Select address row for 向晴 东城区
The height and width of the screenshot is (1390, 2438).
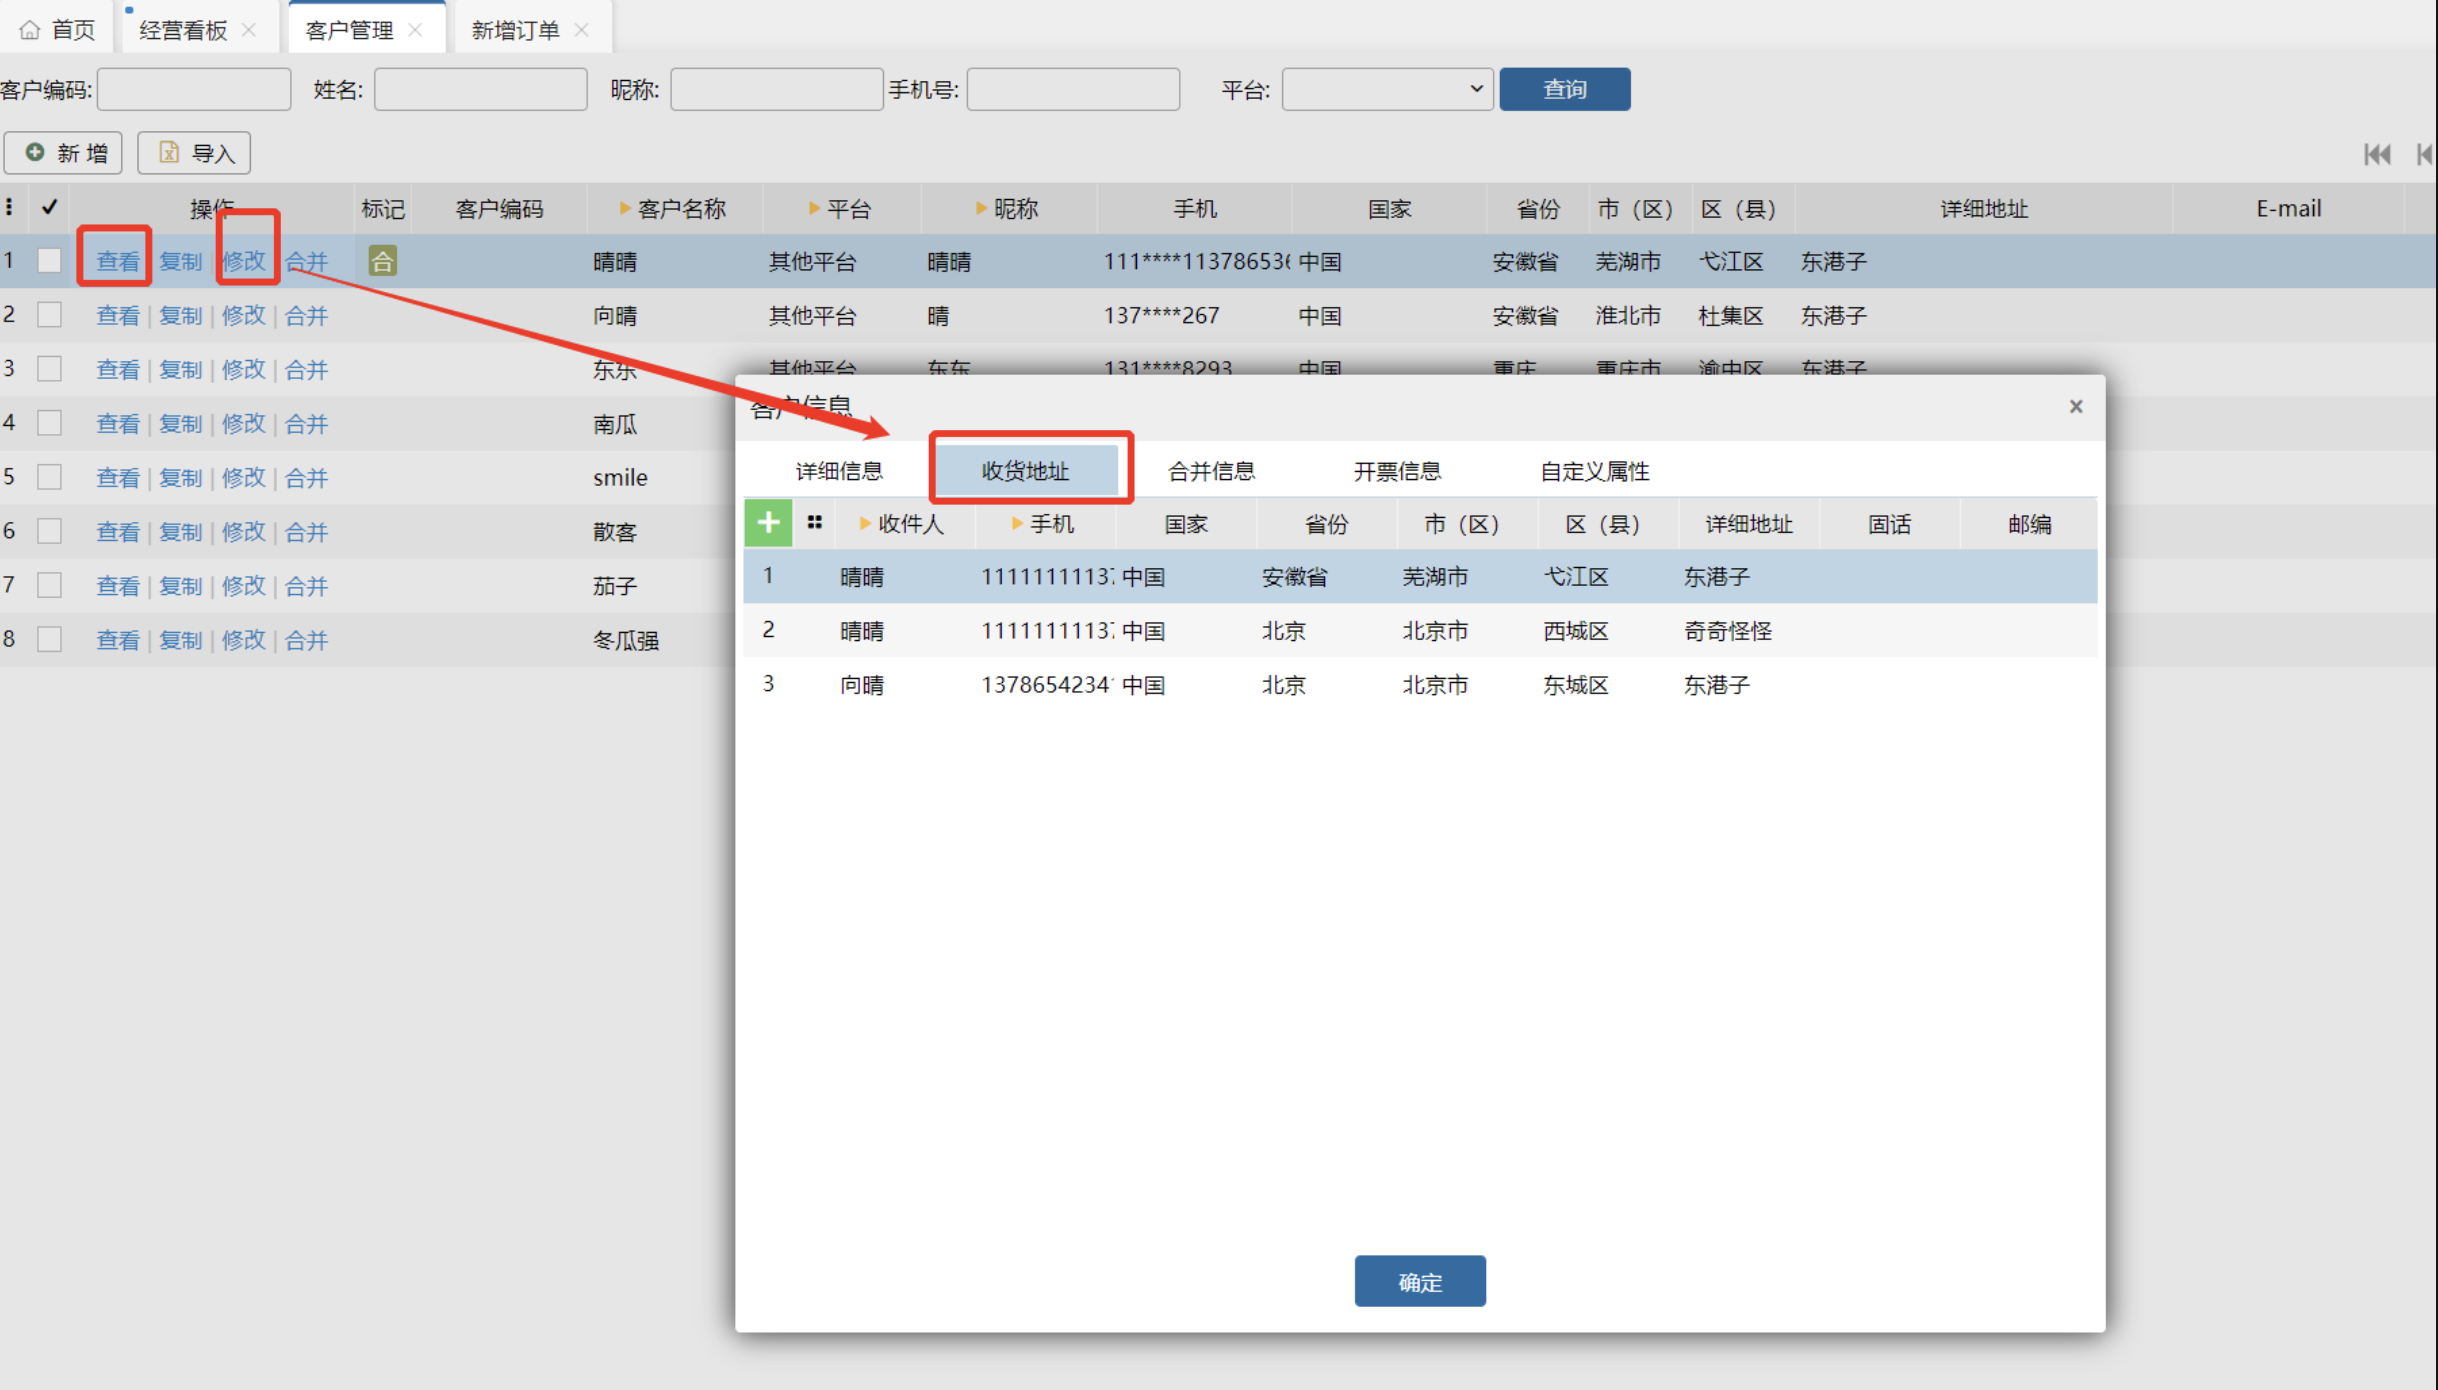1420,685
